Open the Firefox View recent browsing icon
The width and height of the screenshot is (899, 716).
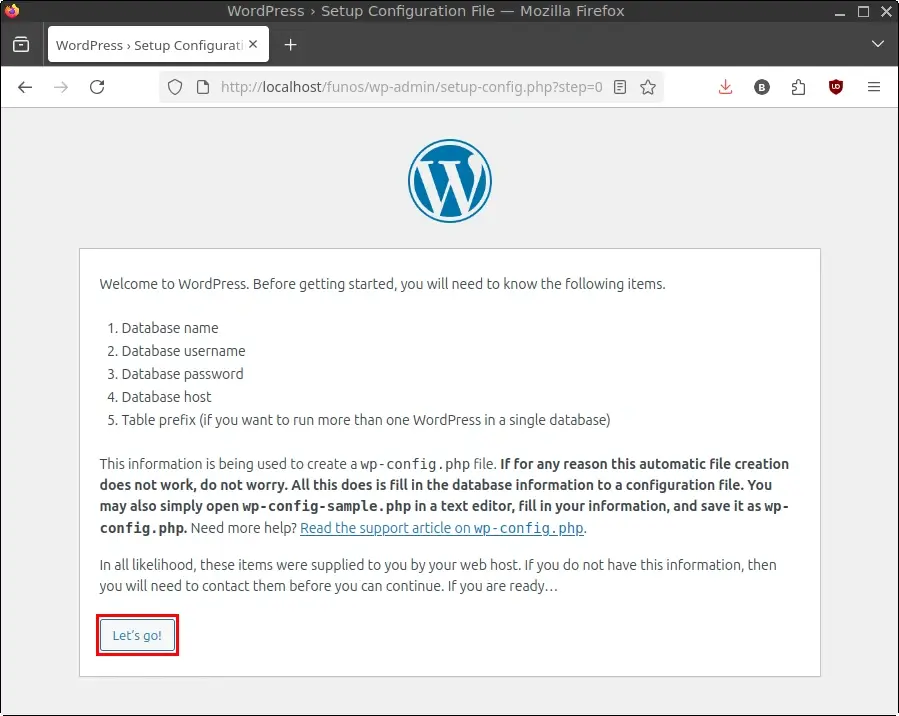(x=21, y=44)
